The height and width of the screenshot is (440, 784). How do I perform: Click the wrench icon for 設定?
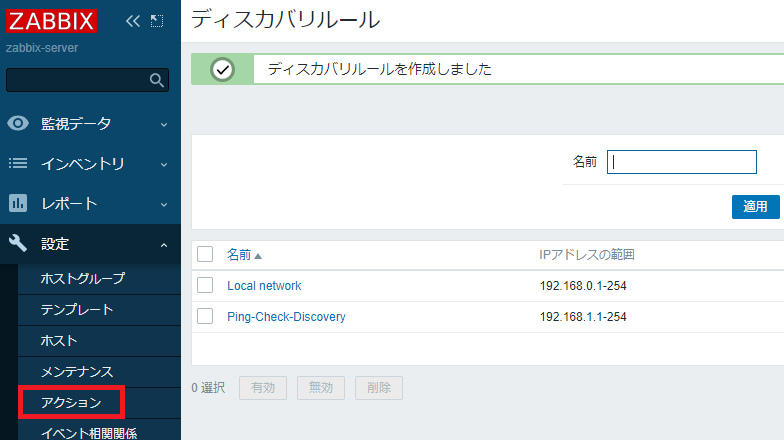18,243
